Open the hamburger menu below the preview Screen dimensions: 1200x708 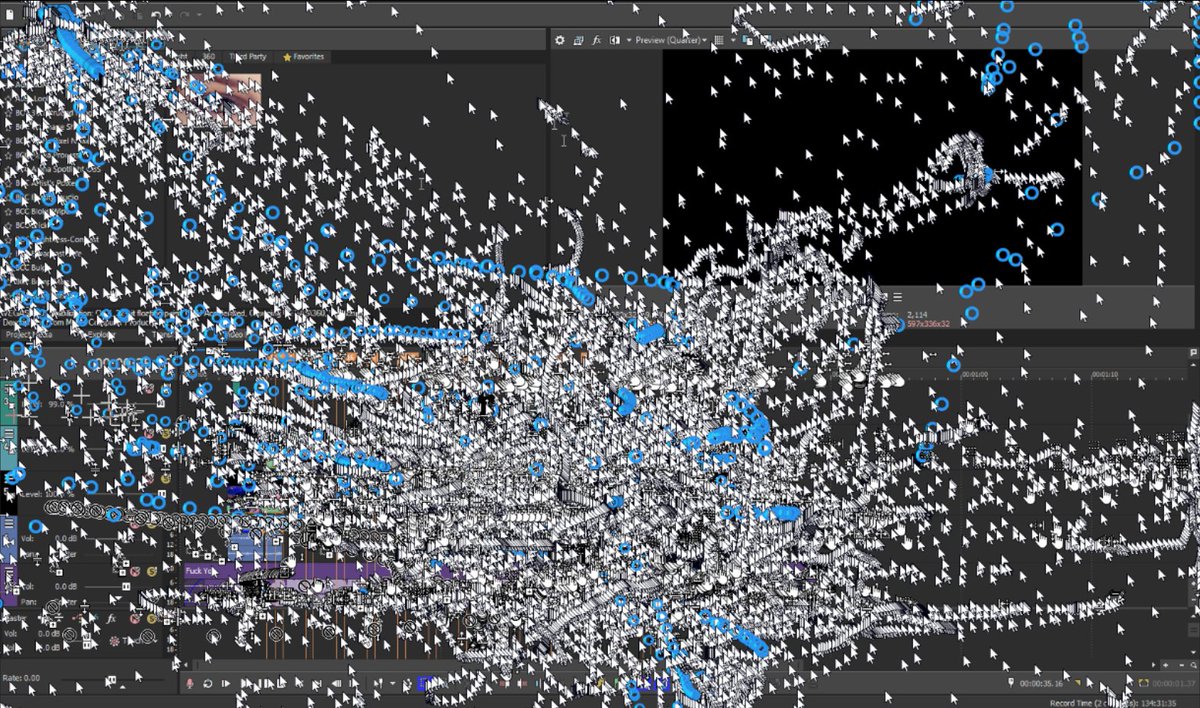(x=897, y=297)
